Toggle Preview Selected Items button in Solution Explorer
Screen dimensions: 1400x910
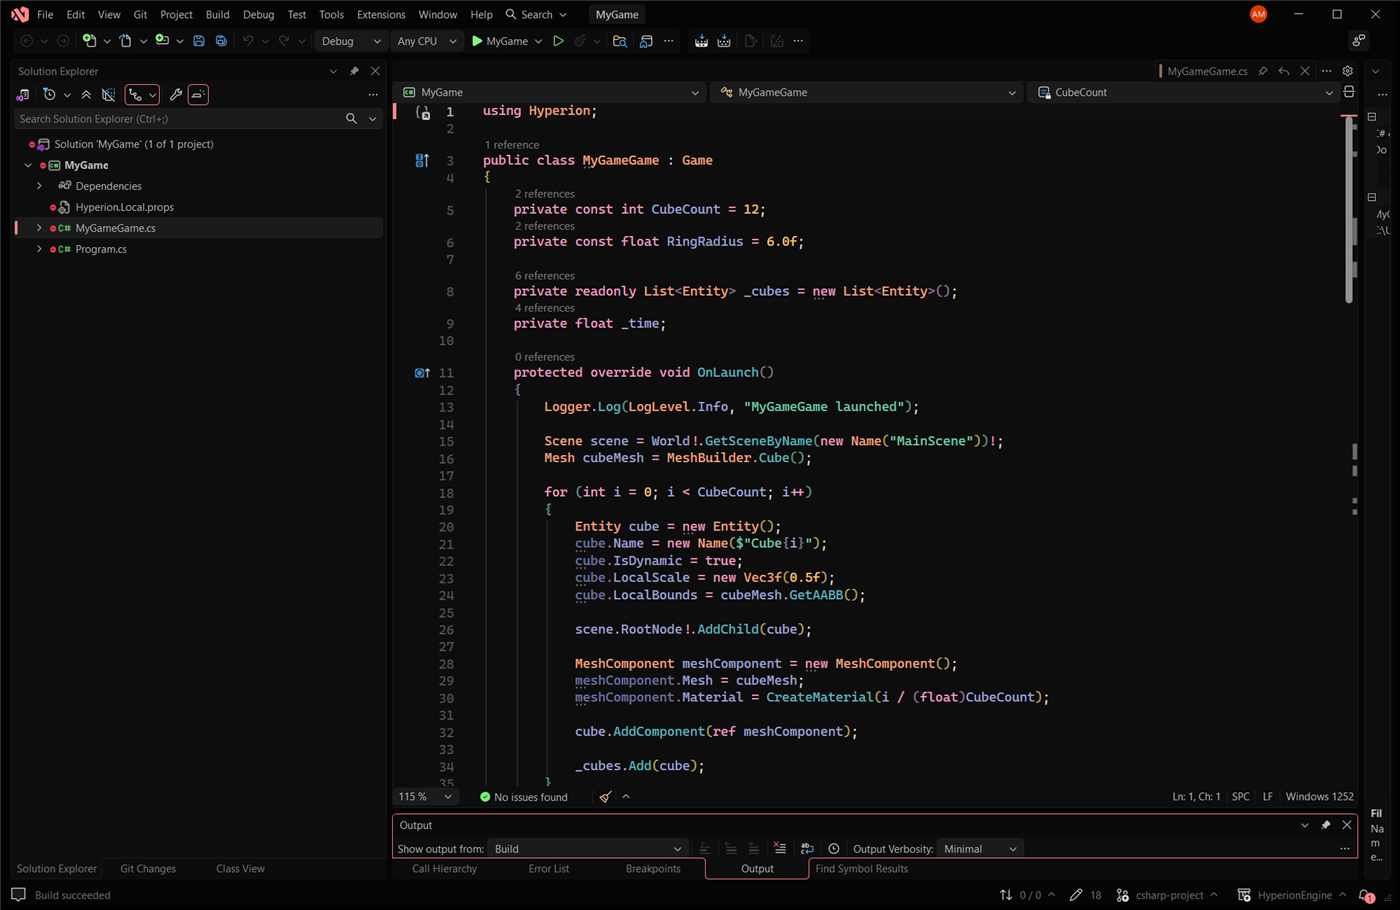coord(198,94)
